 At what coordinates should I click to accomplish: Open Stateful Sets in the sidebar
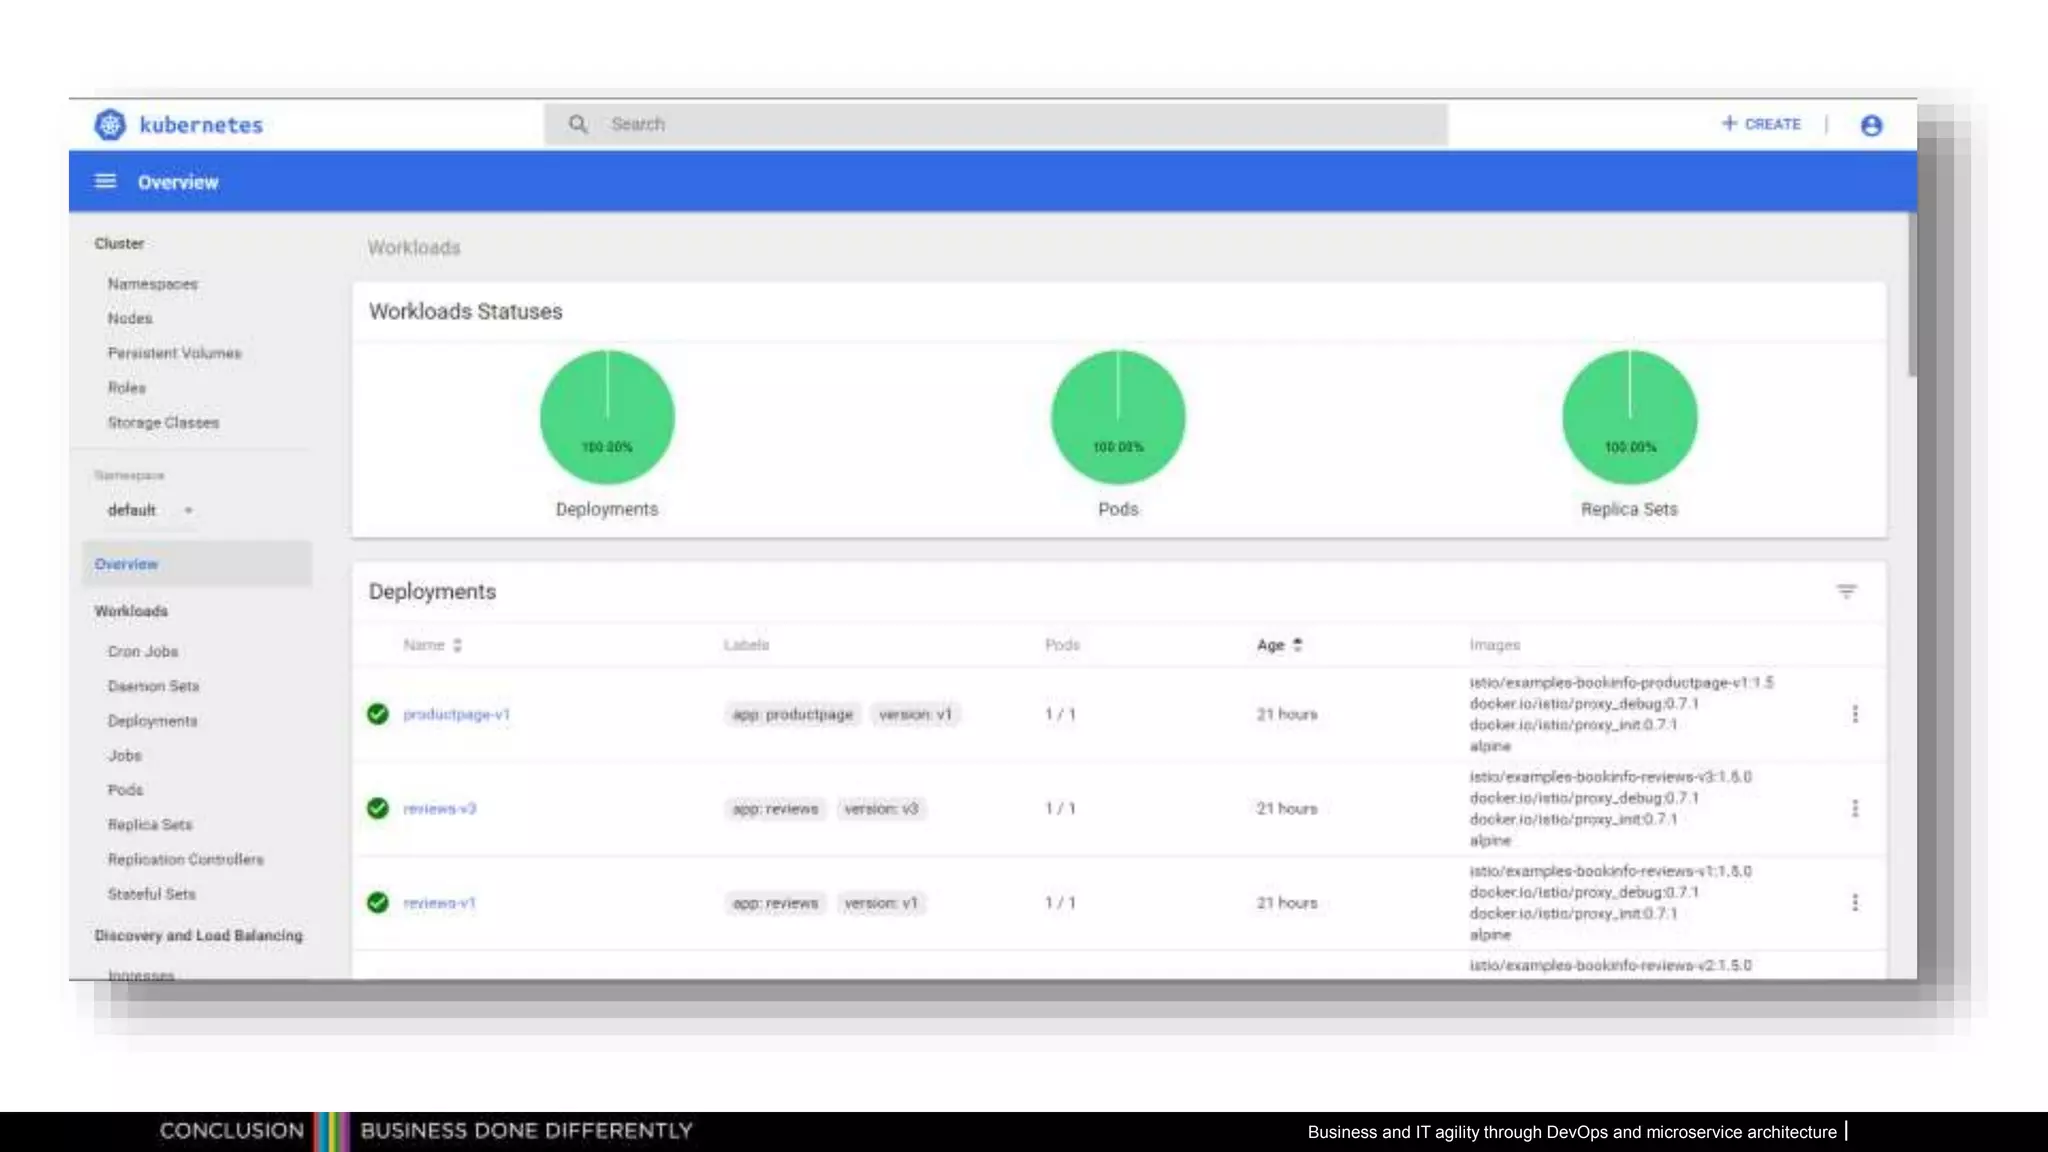[x=151, y=894]
